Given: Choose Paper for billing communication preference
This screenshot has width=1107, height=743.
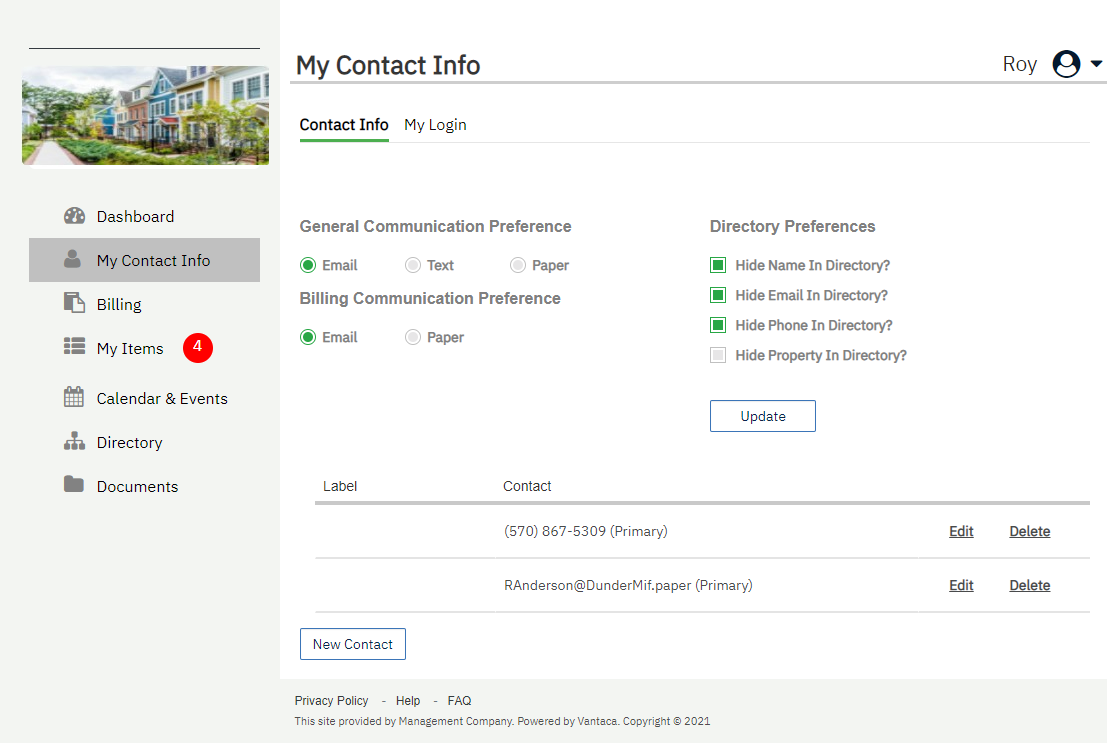Looking at the screenshot, I should [411, 337].
